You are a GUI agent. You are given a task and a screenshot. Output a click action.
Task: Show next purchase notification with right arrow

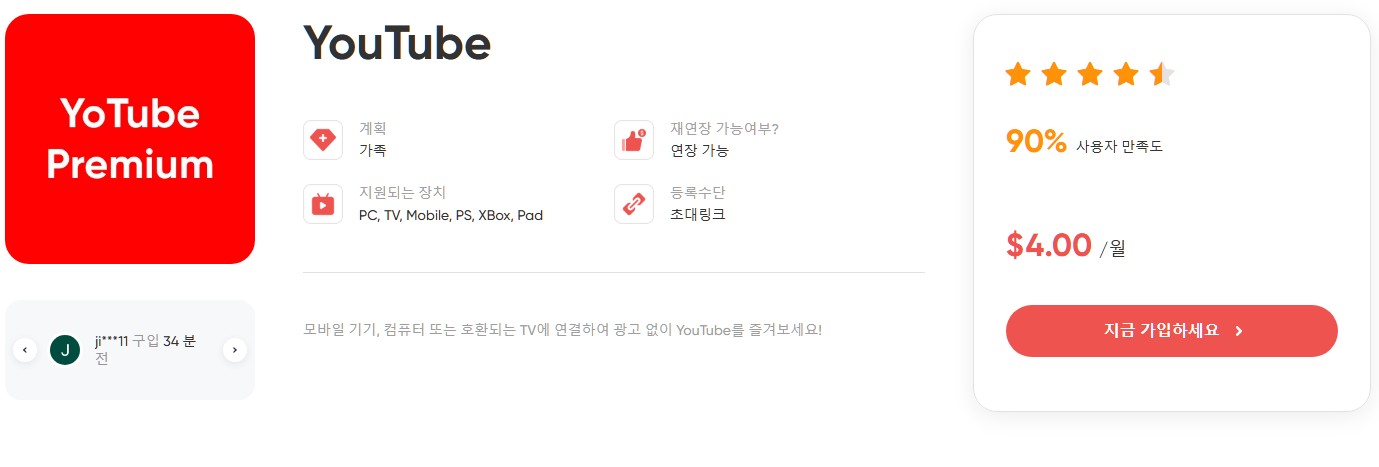pos(235,350)
